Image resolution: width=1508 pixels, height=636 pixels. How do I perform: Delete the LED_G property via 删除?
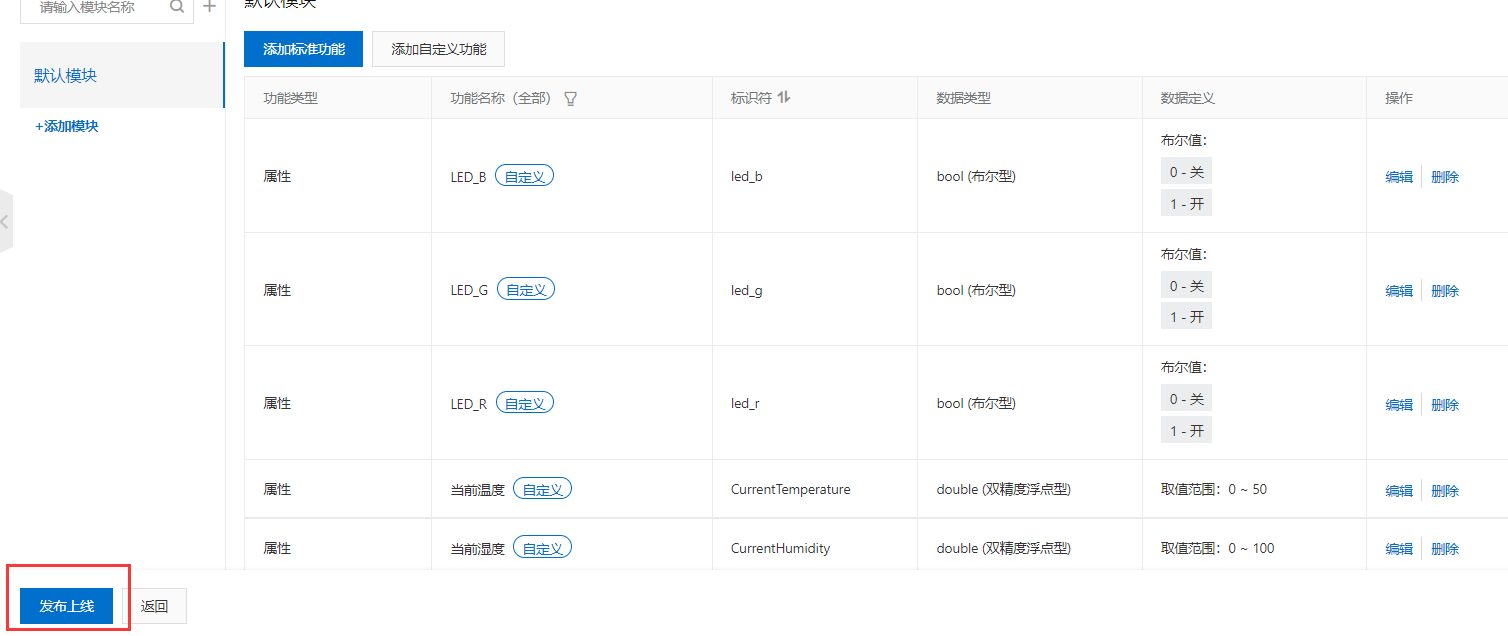click(x=1445, y=289)
